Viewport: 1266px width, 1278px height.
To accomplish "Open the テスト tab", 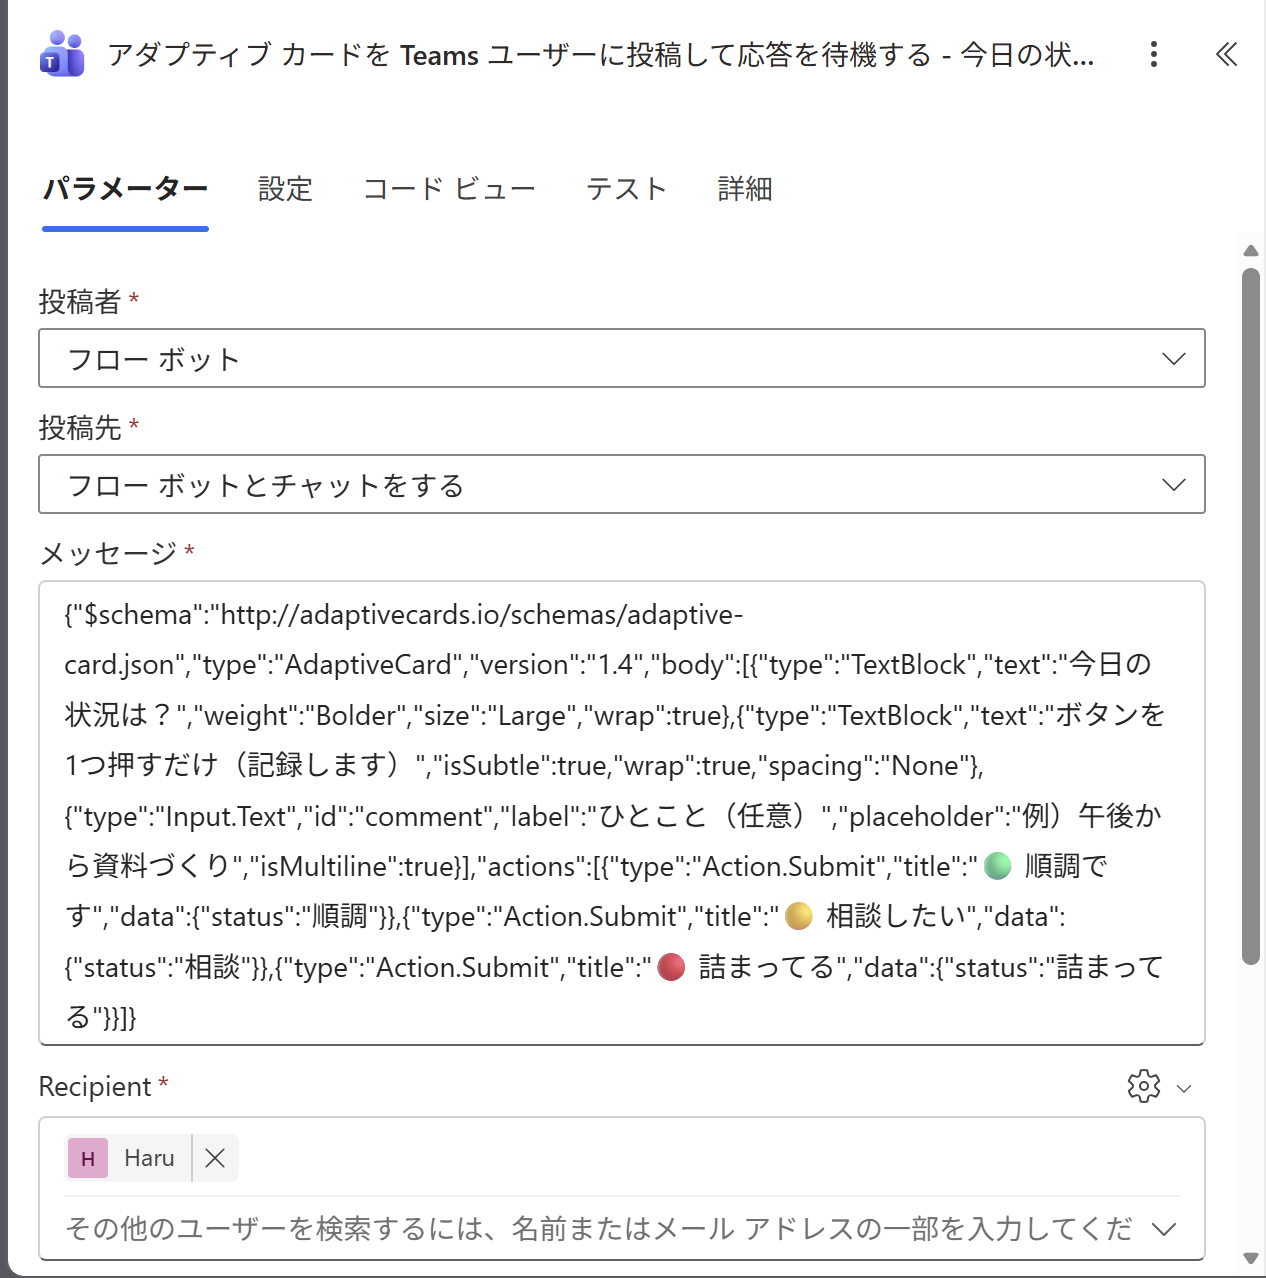I will (x=626, y=188).
